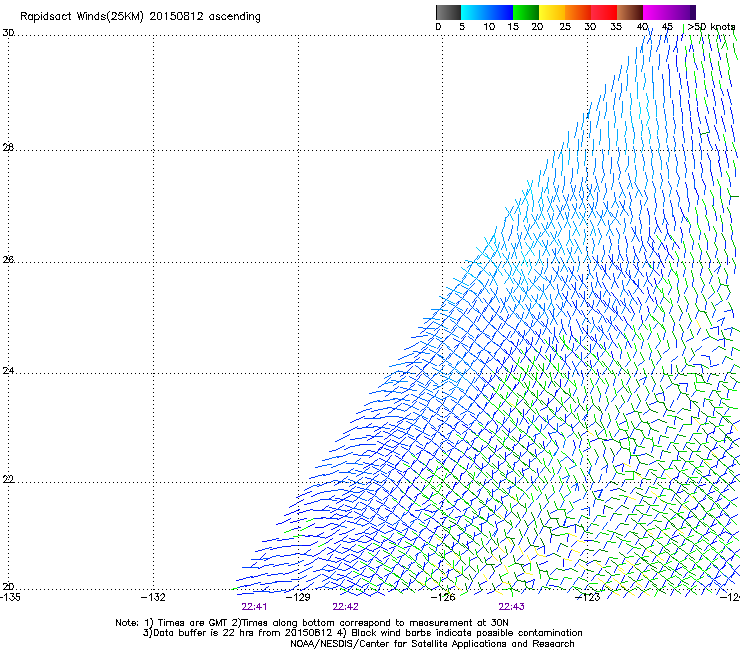The width and height of the screenshot is (740, 650).
Task: Click the 26 latitude axis label
Action: (x=8, y=259)
